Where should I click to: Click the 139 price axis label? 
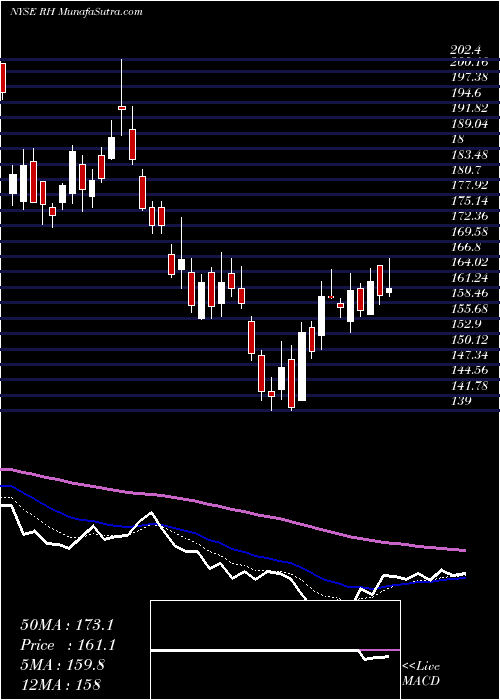[462, 400]
